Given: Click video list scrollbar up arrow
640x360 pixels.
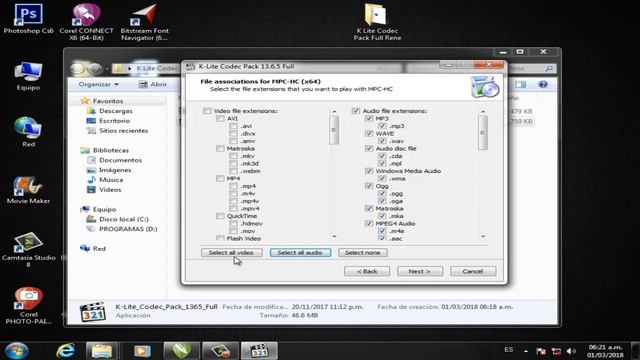Looking at the screenshot, I should 334,111.
